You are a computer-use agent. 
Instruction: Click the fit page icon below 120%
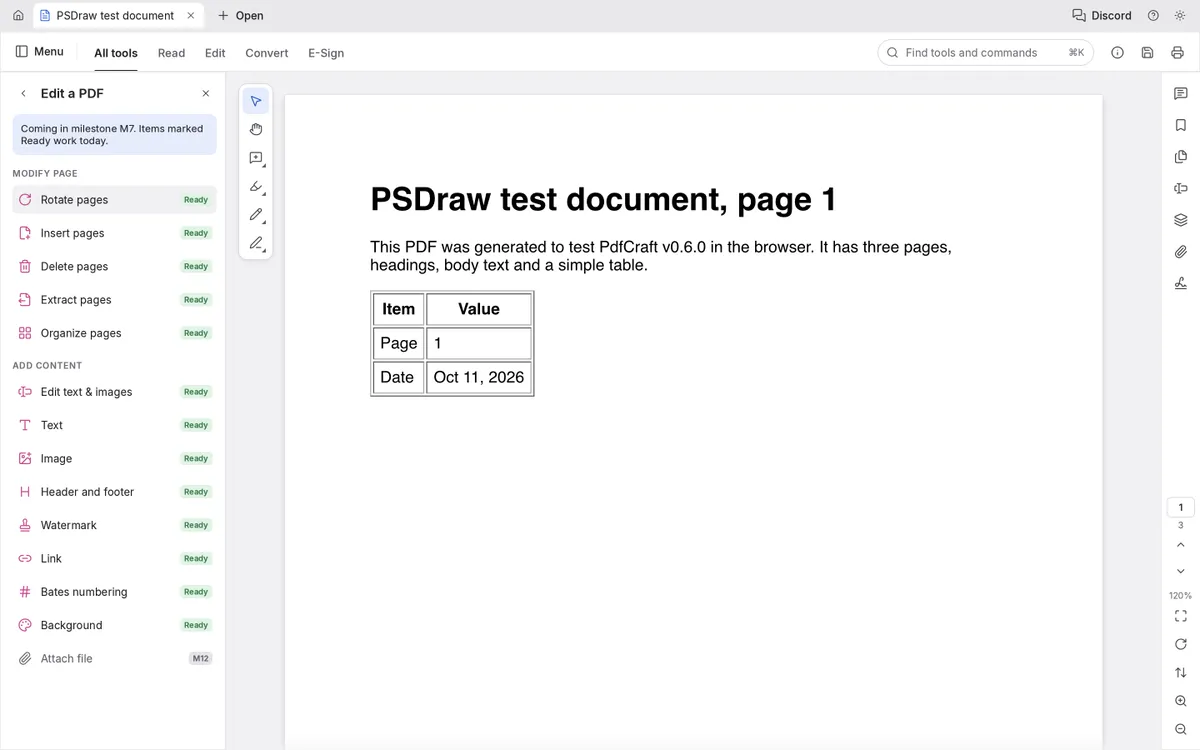point(1181,616)
